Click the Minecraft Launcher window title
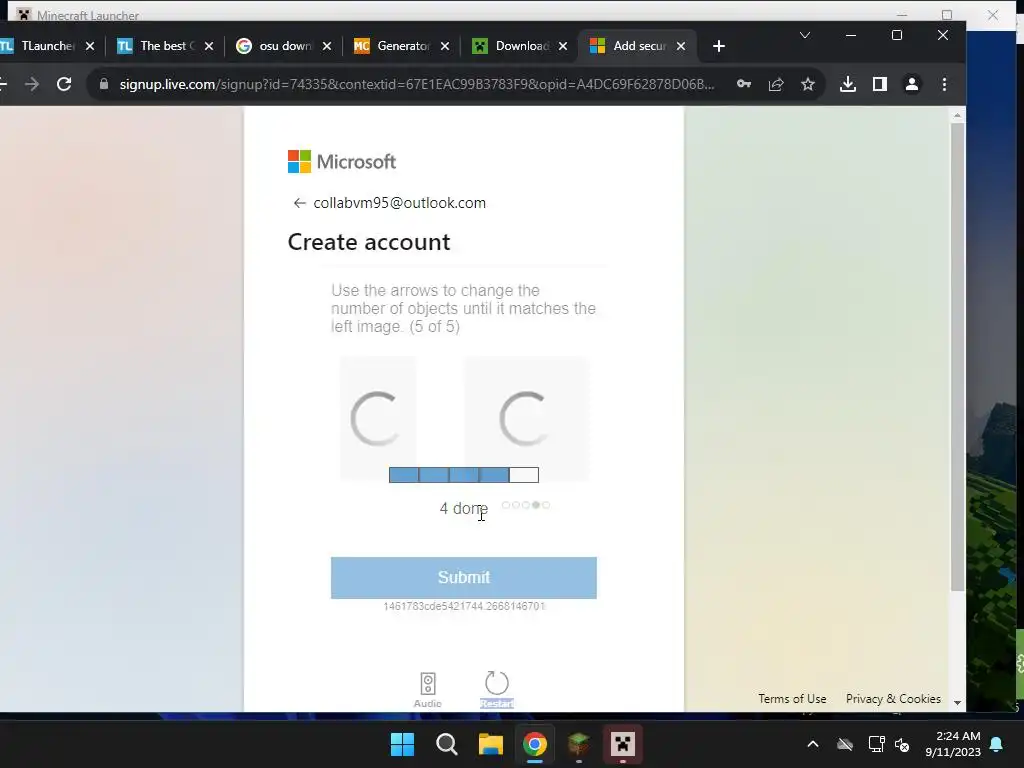Screen dimensions: 1024x768 (88, 15)
